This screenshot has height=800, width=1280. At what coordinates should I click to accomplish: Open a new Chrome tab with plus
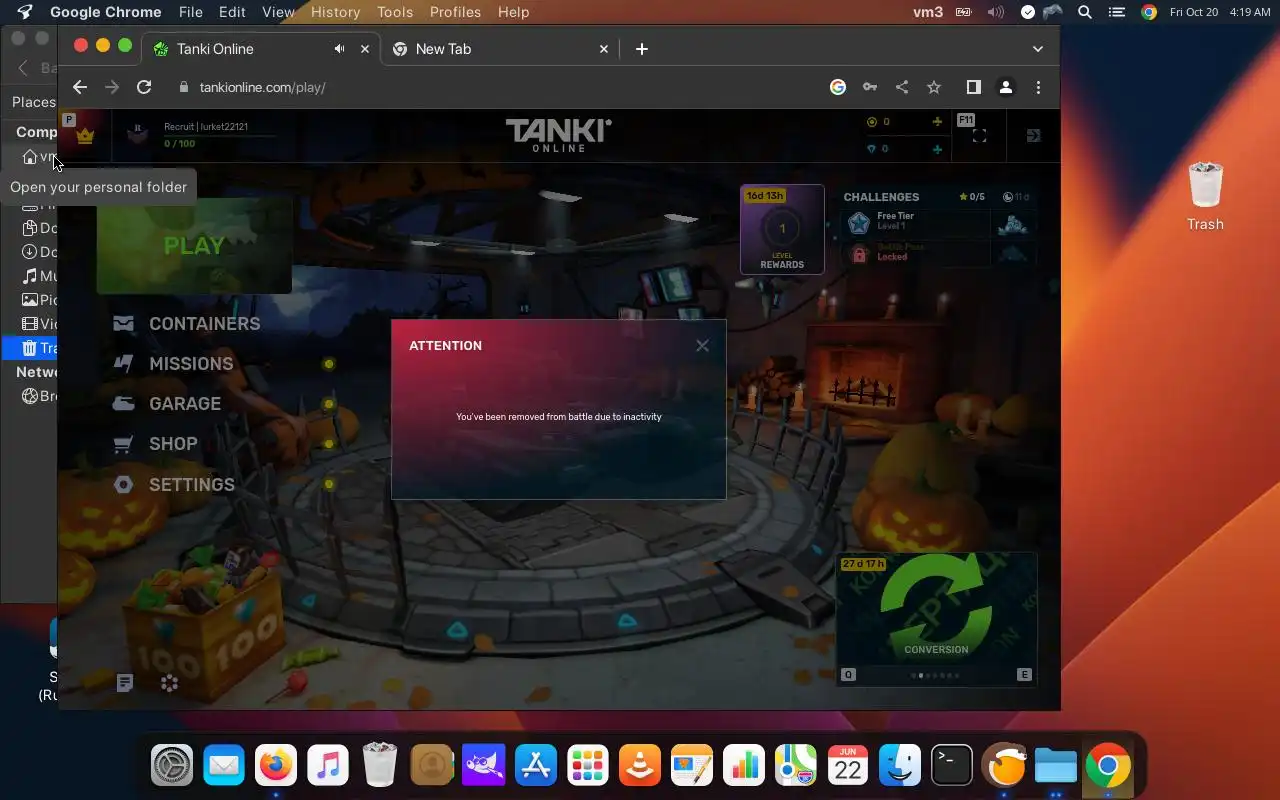(x=641, y=49)
